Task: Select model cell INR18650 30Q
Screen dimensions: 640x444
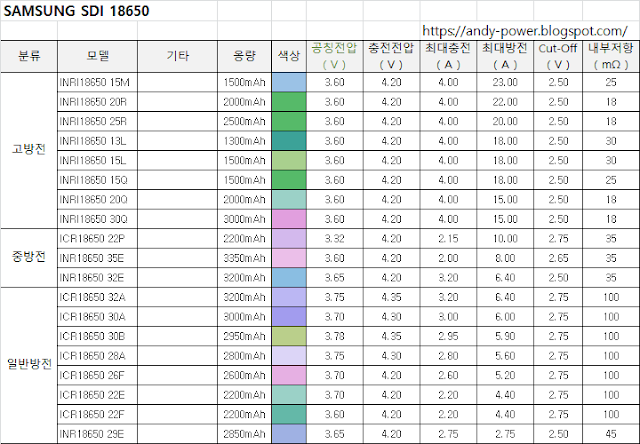Action: point(98,219)
